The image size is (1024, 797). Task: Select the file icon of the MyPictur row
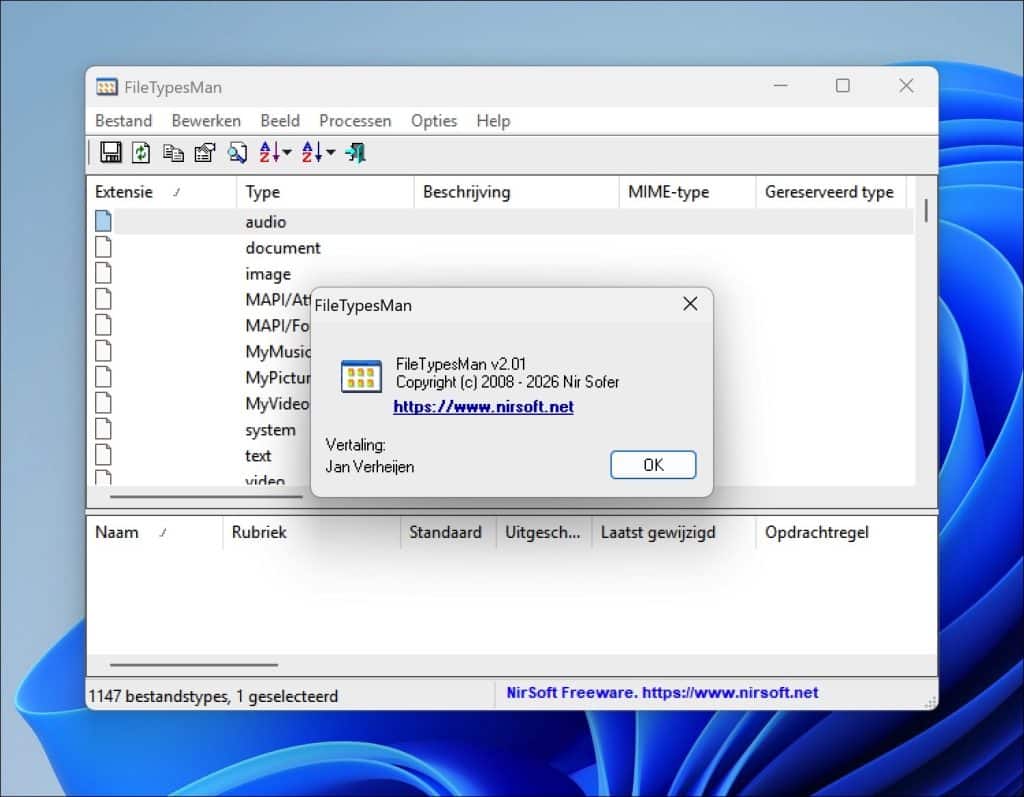(x=103, y=377)
